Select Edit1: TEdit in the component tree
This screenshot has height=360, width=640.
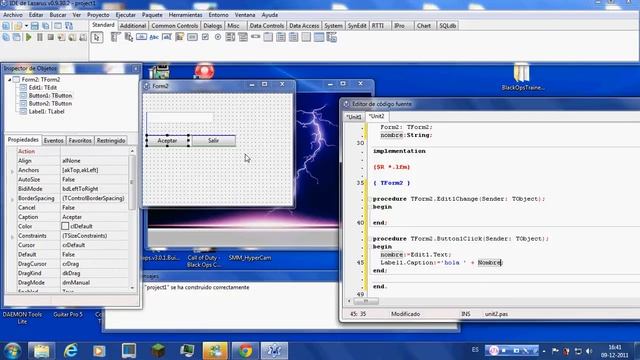[42, 87]
